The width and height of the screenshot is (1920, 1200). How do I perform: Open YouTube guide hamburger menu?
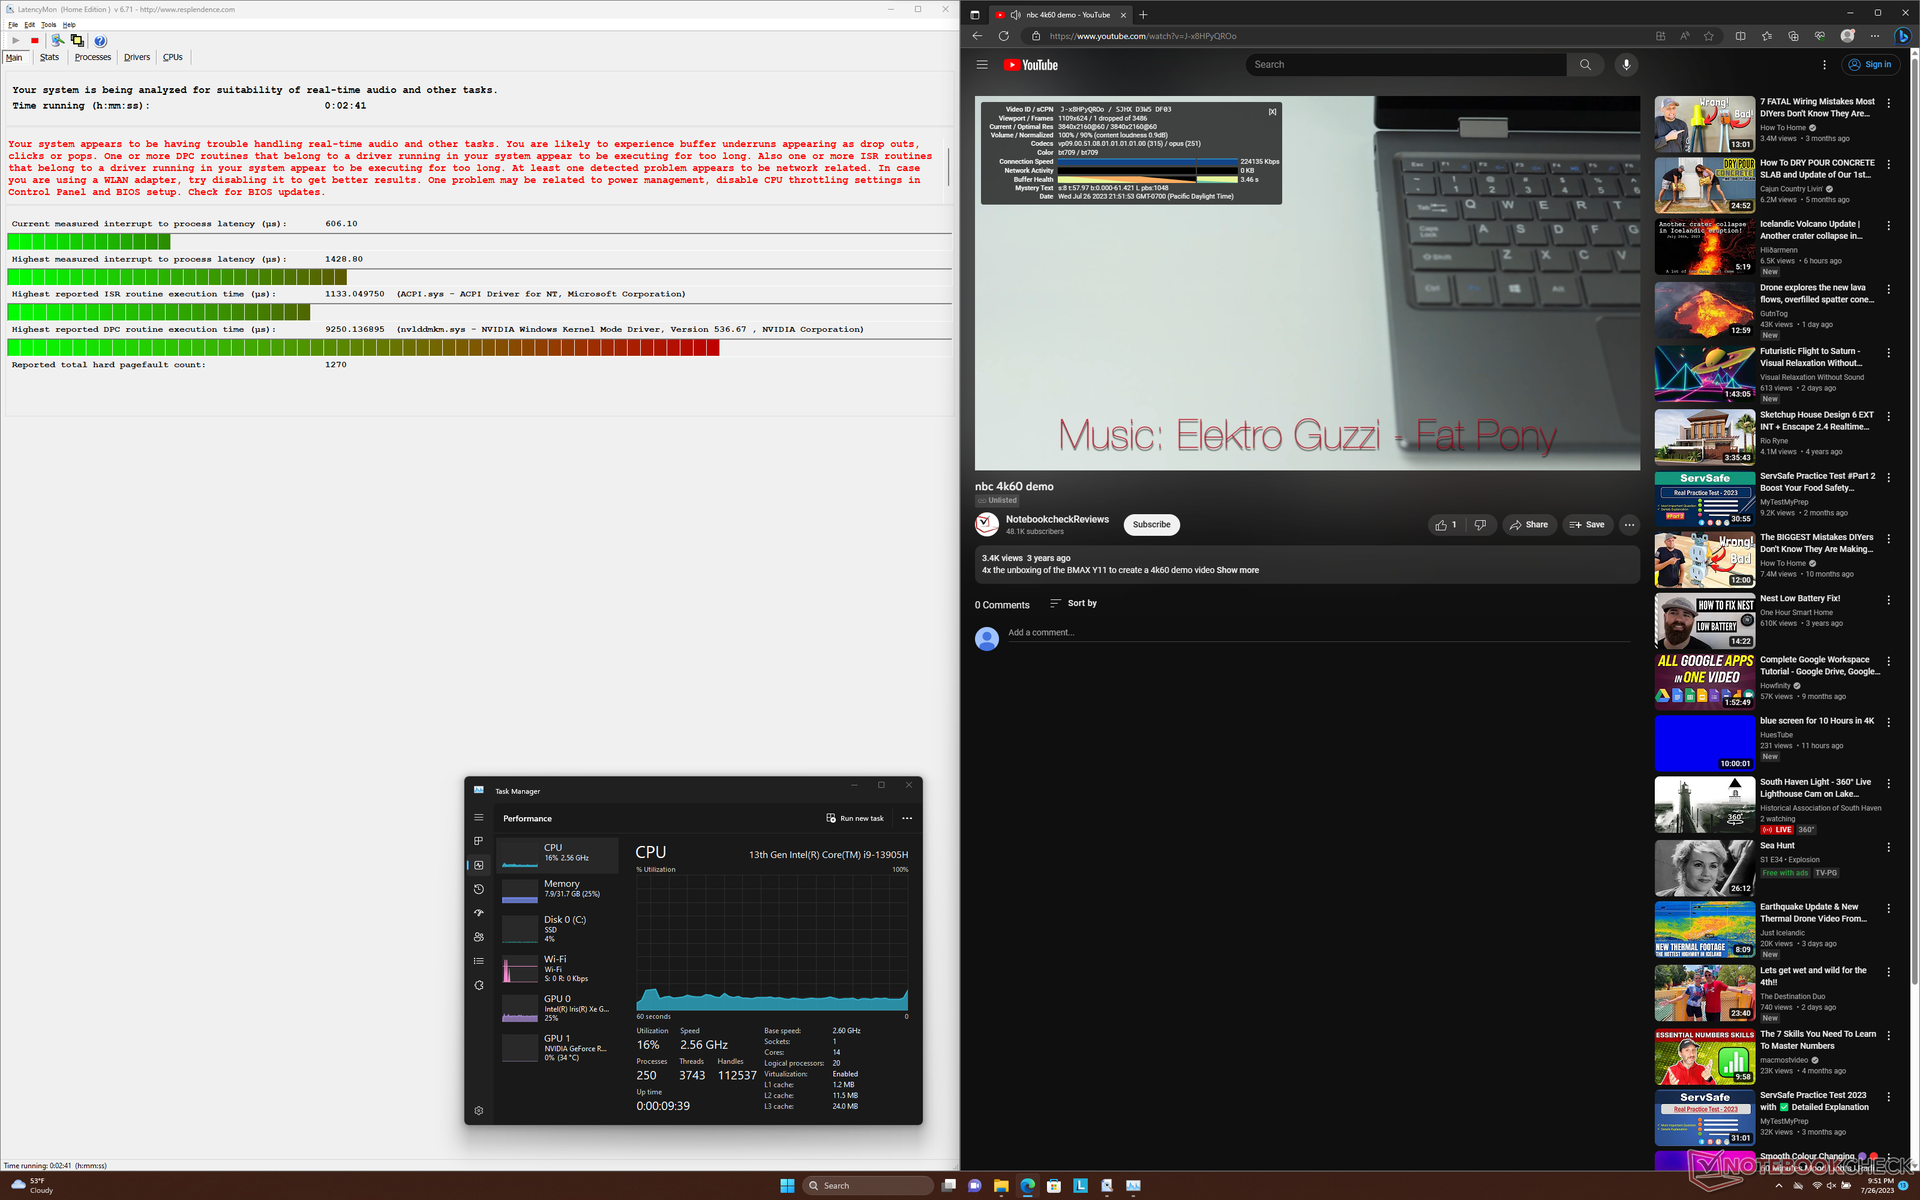pyautogui.click(x=982, y=65)
